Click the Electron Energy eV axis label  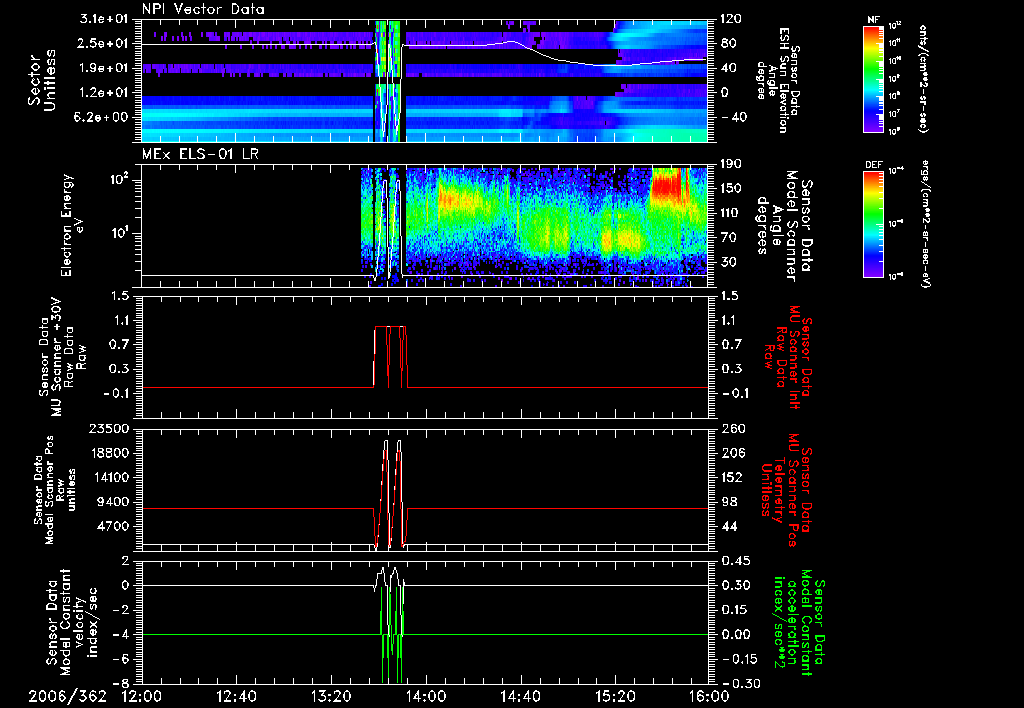tap(71, 225)
